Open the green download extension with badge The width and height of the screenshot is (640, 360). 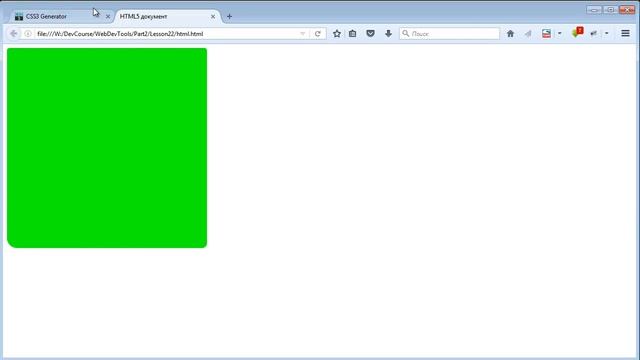pyautogui.click(x=577, y=33)
